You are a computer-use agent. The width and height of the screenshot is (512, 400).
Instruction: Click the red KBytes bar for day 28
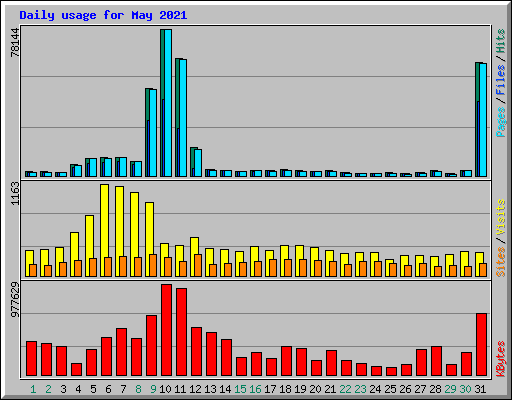436,361
